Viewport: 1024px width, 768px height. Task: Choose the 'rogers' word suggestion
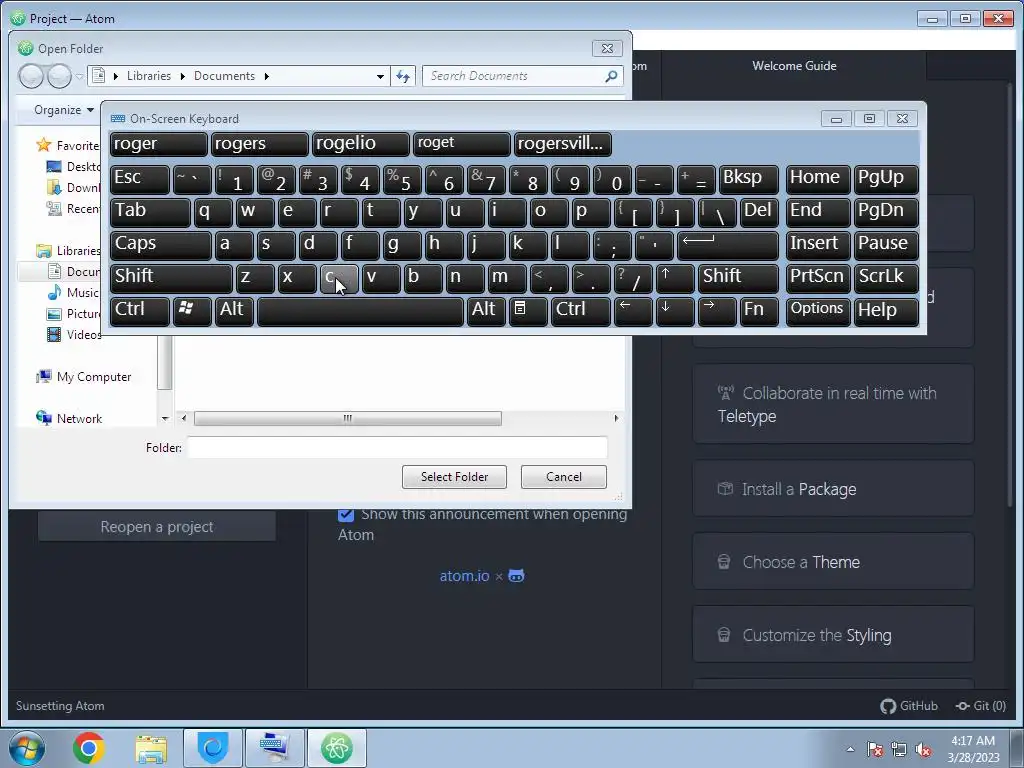[x=260, y=144]
